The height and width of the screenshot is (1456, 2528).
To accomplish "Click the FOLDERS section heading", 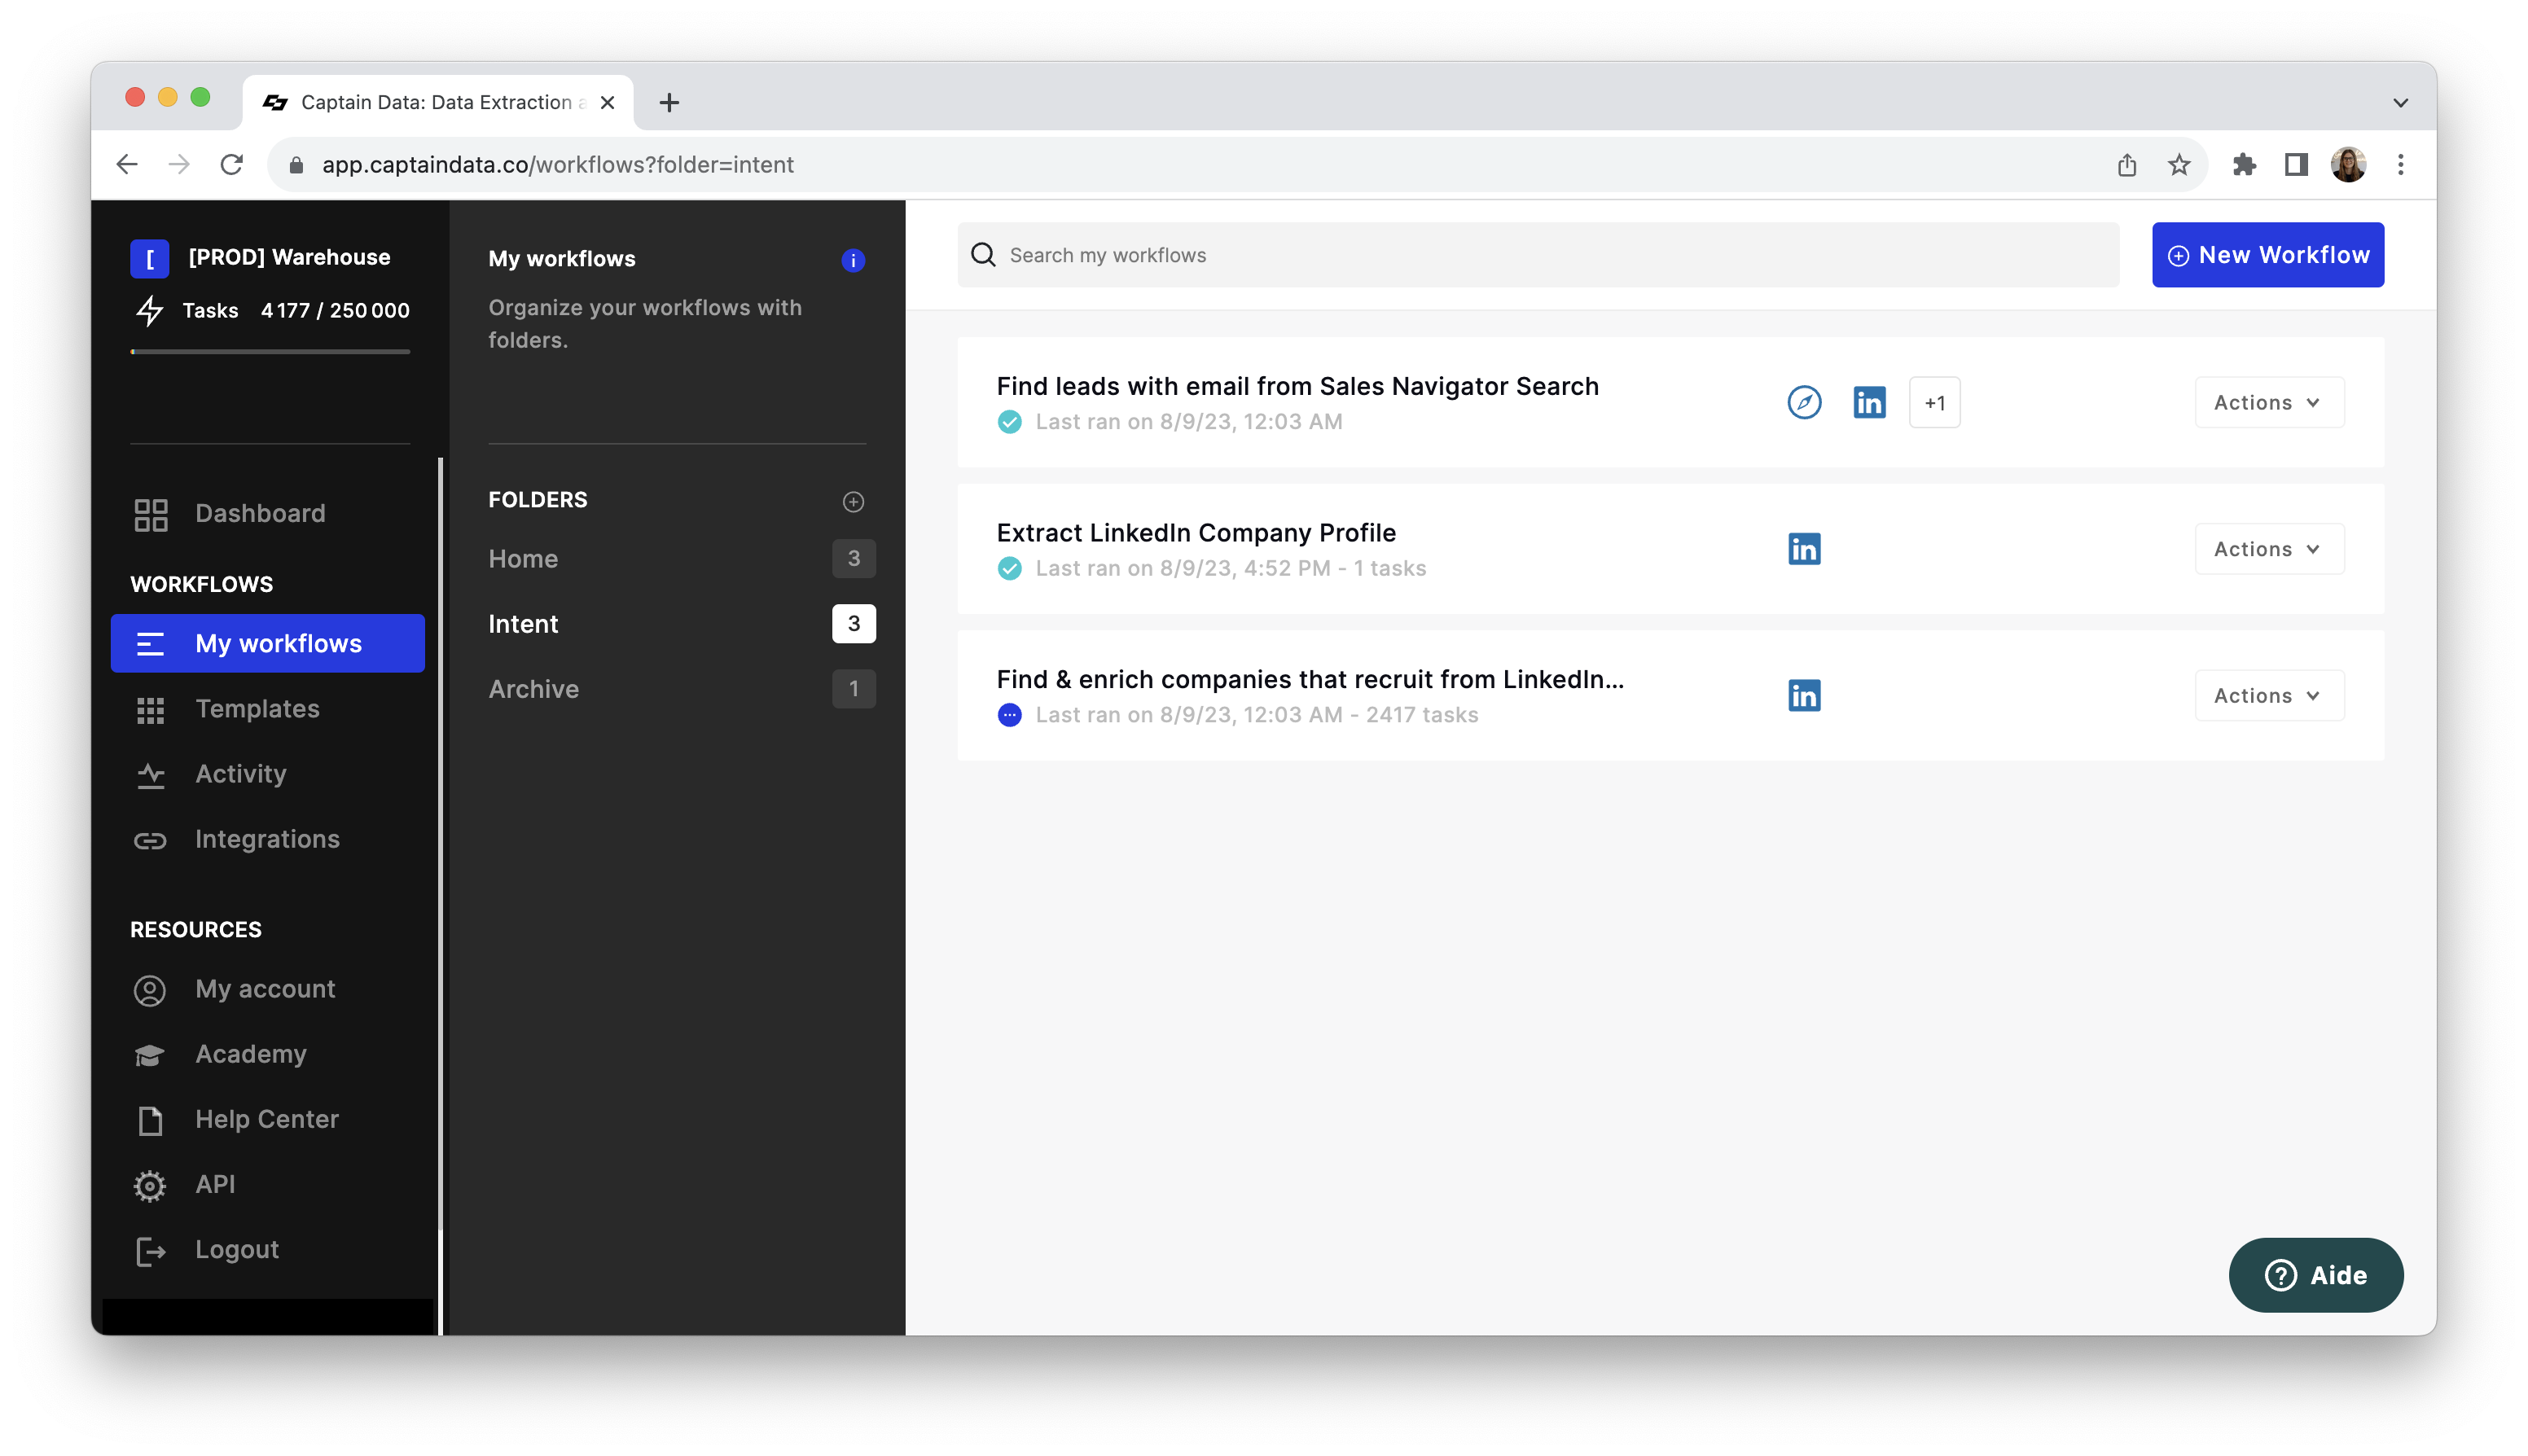I will tap(538, 500).
